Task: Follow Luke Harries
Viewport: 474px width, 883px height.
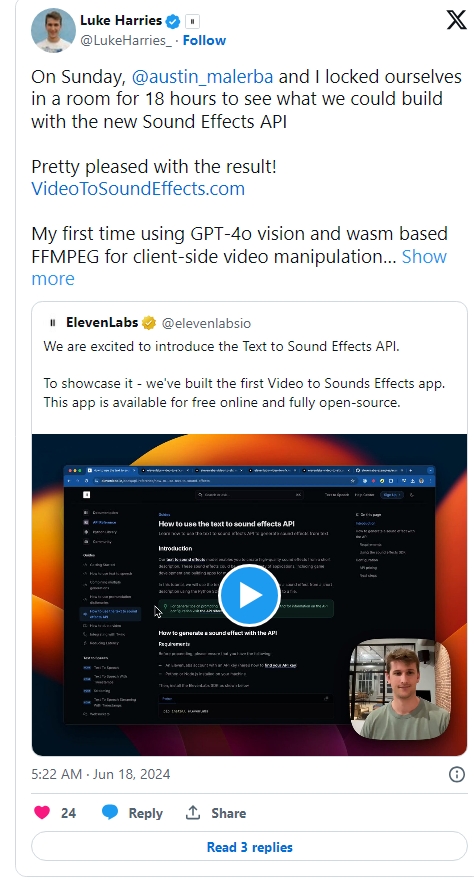Action: tap(204, 41)
